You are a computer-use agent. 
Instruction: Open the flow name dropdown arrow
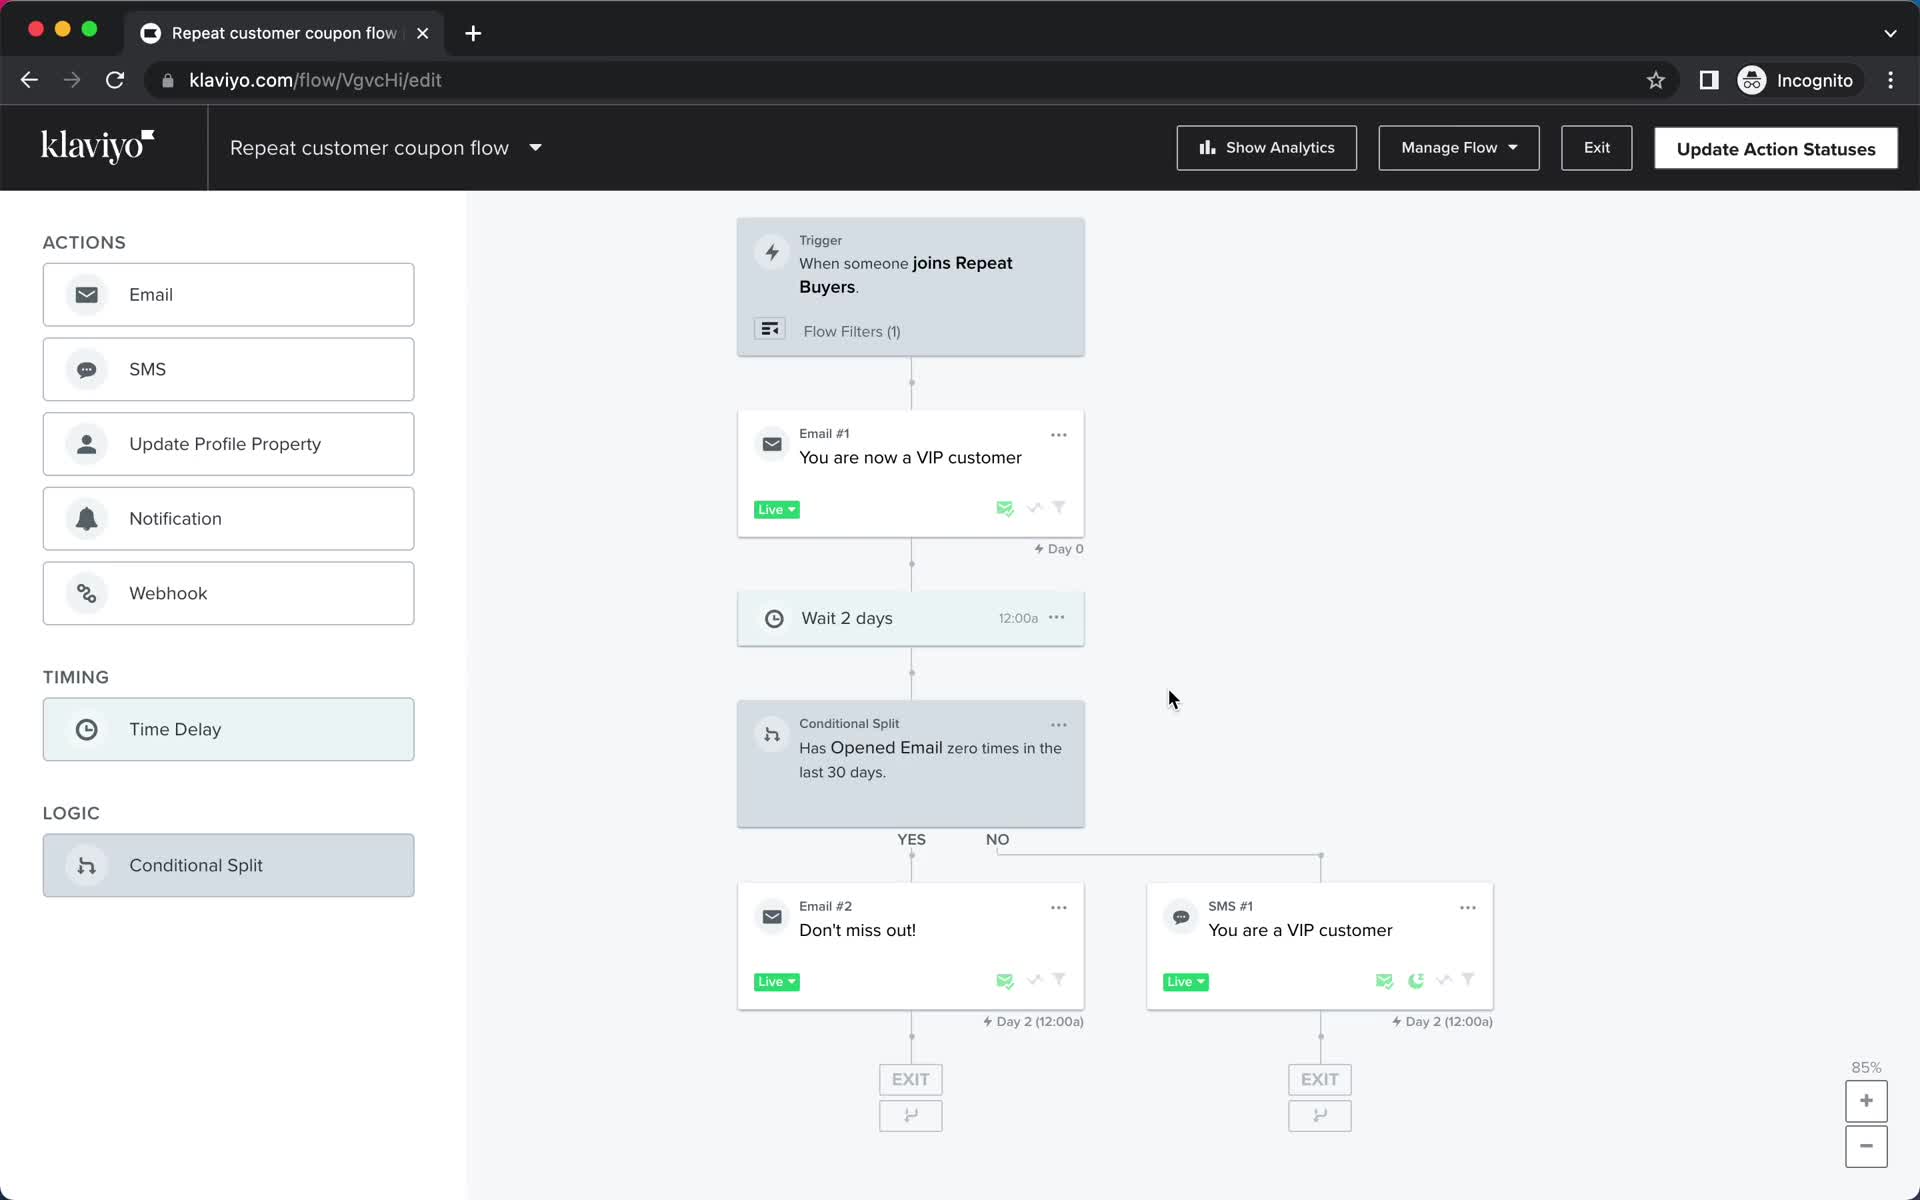pos(536,148)
